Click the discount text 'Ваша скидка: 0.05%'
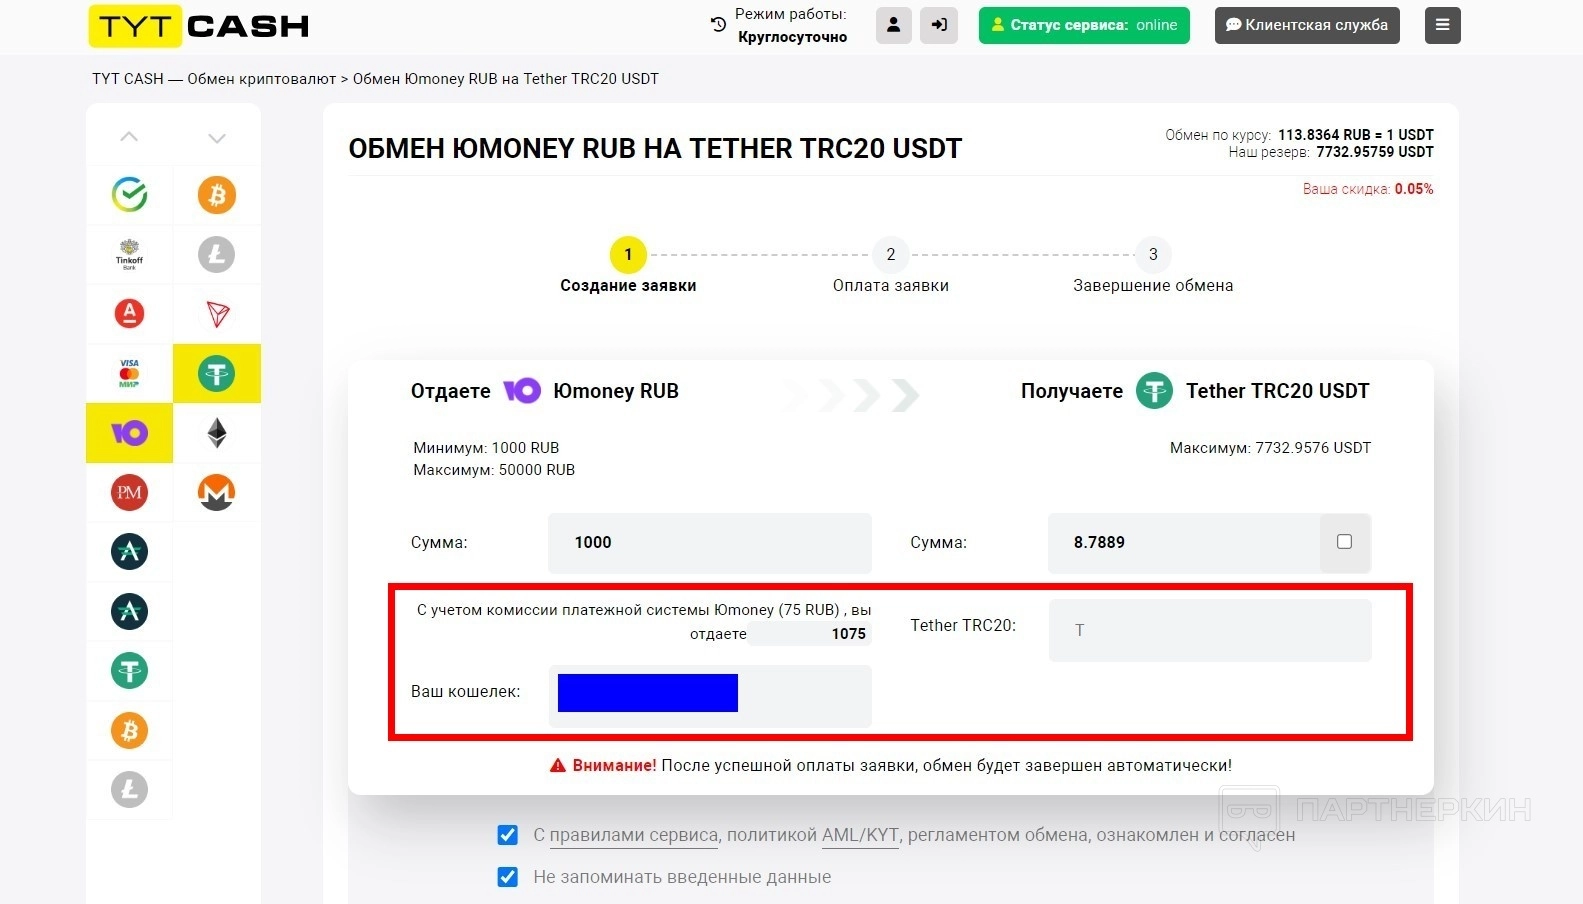The width and height of the screenshot is (1583, 904). 1368,189
